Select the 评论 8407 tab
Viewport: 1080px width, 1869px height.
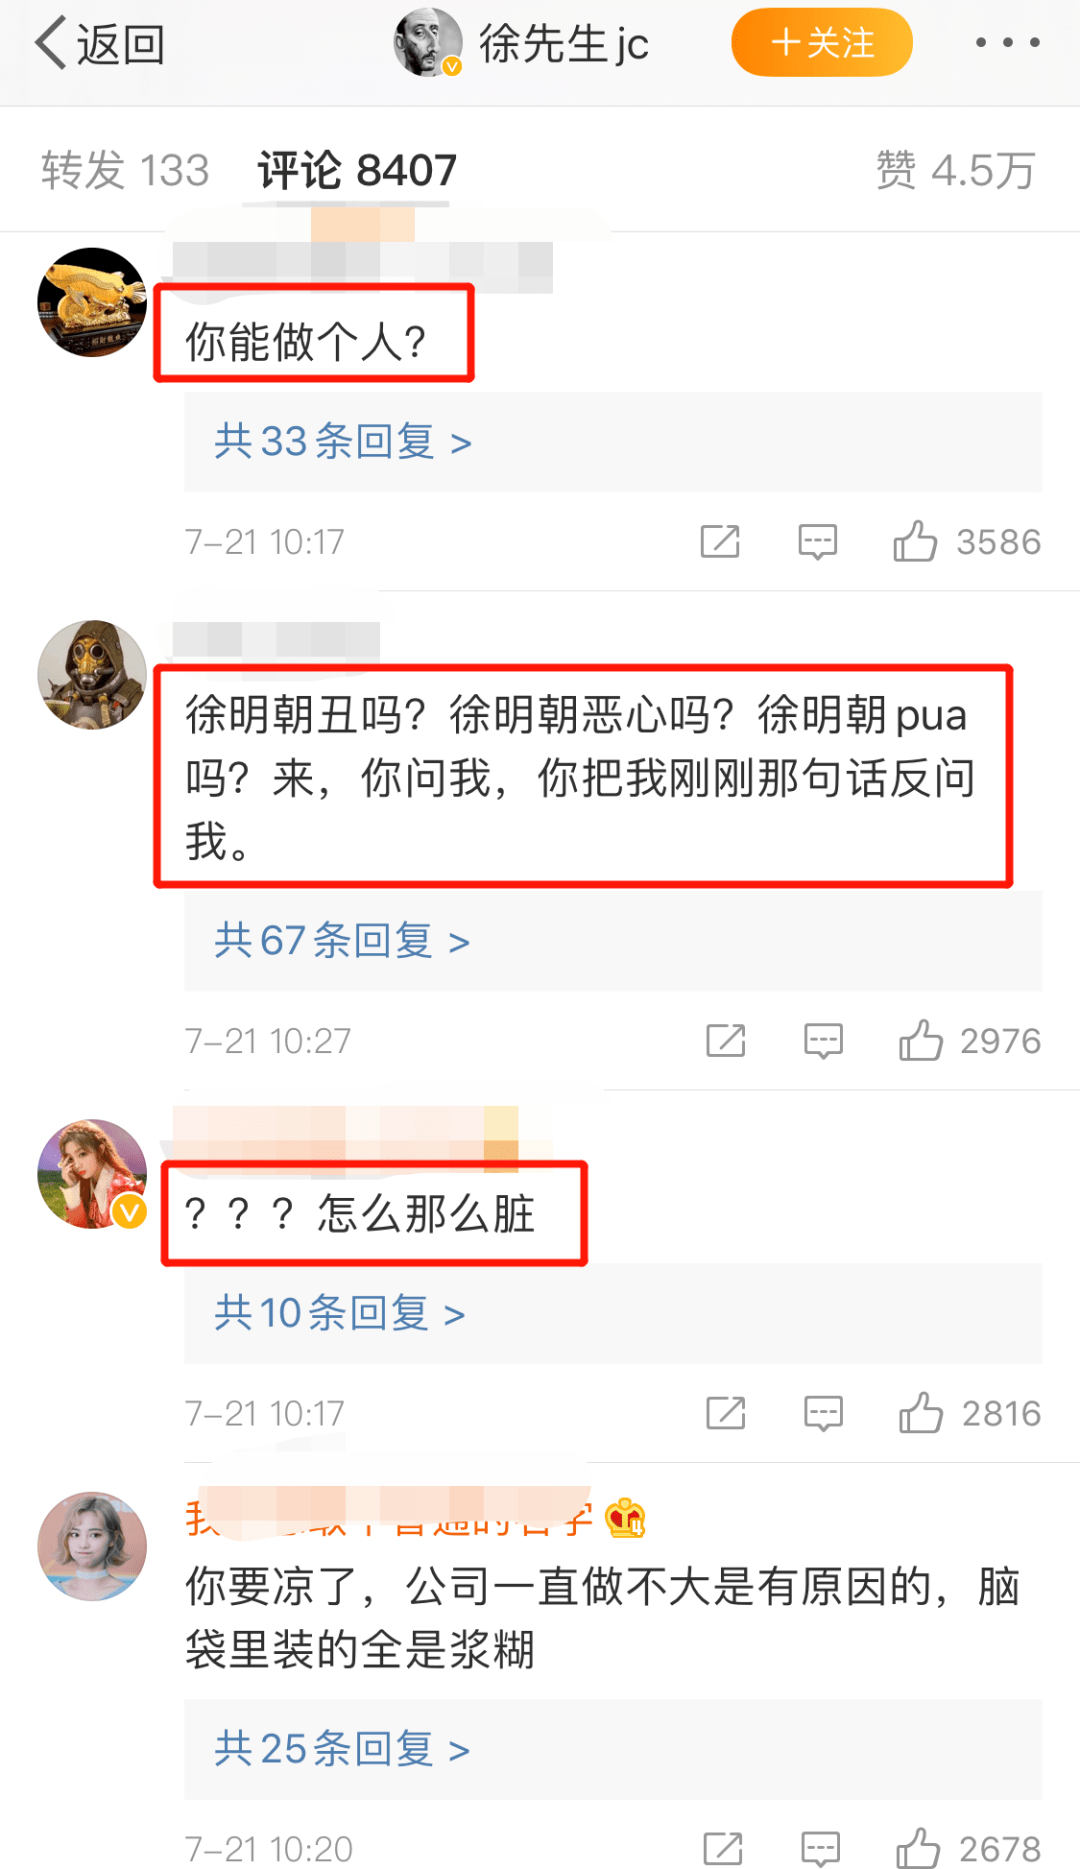(357, 170)
